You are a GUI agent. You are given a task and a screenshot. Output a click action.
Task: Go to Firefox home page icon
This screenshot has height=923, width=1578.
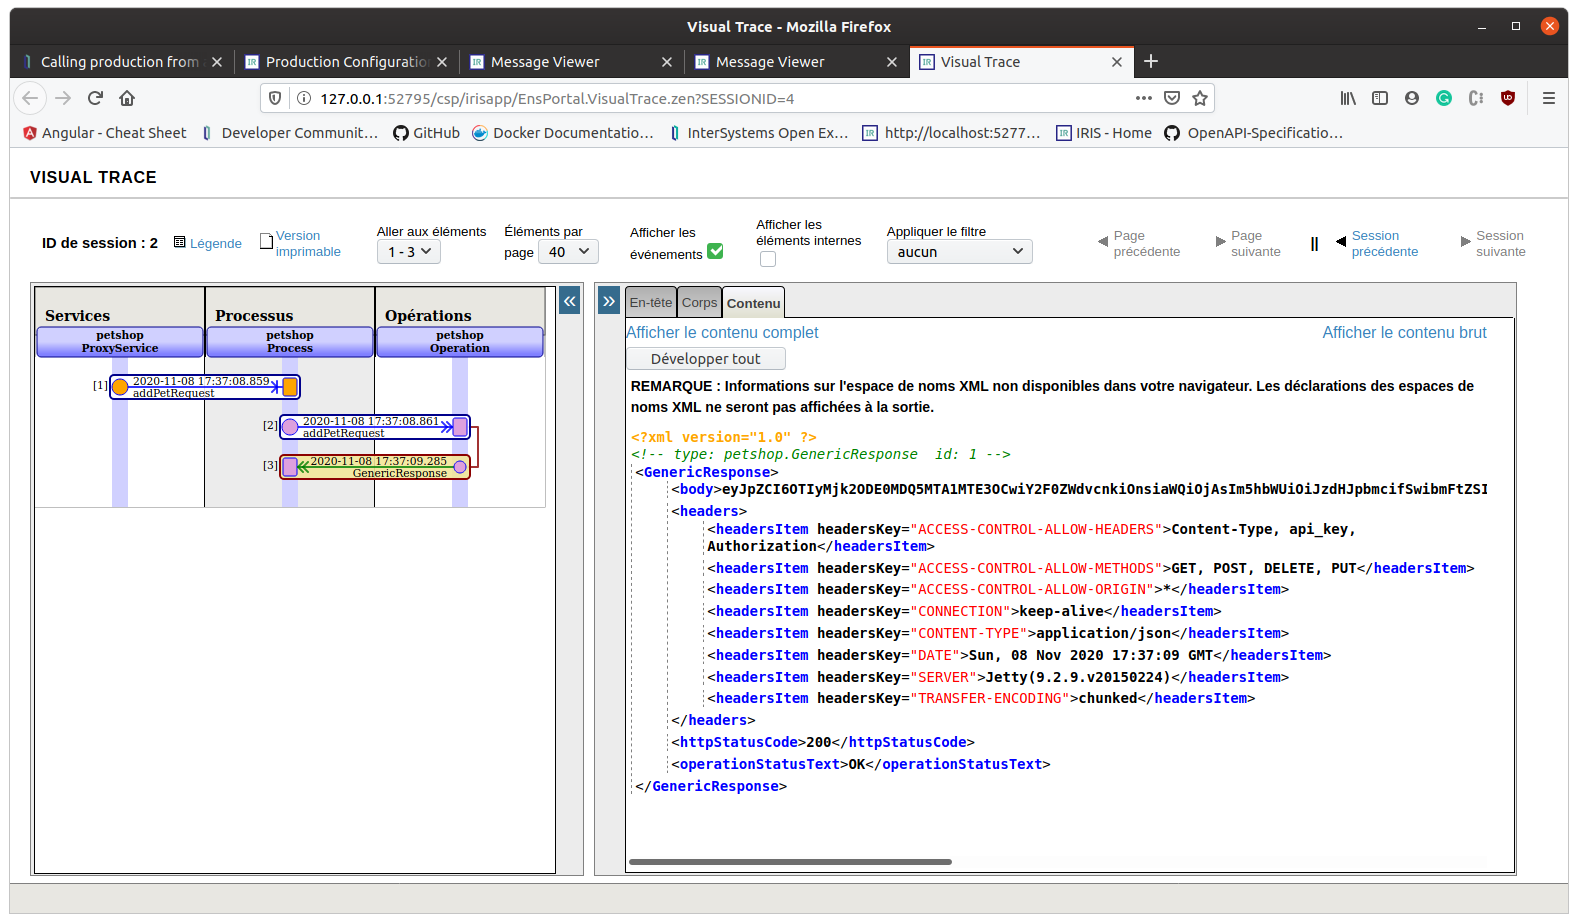(127, 98)
